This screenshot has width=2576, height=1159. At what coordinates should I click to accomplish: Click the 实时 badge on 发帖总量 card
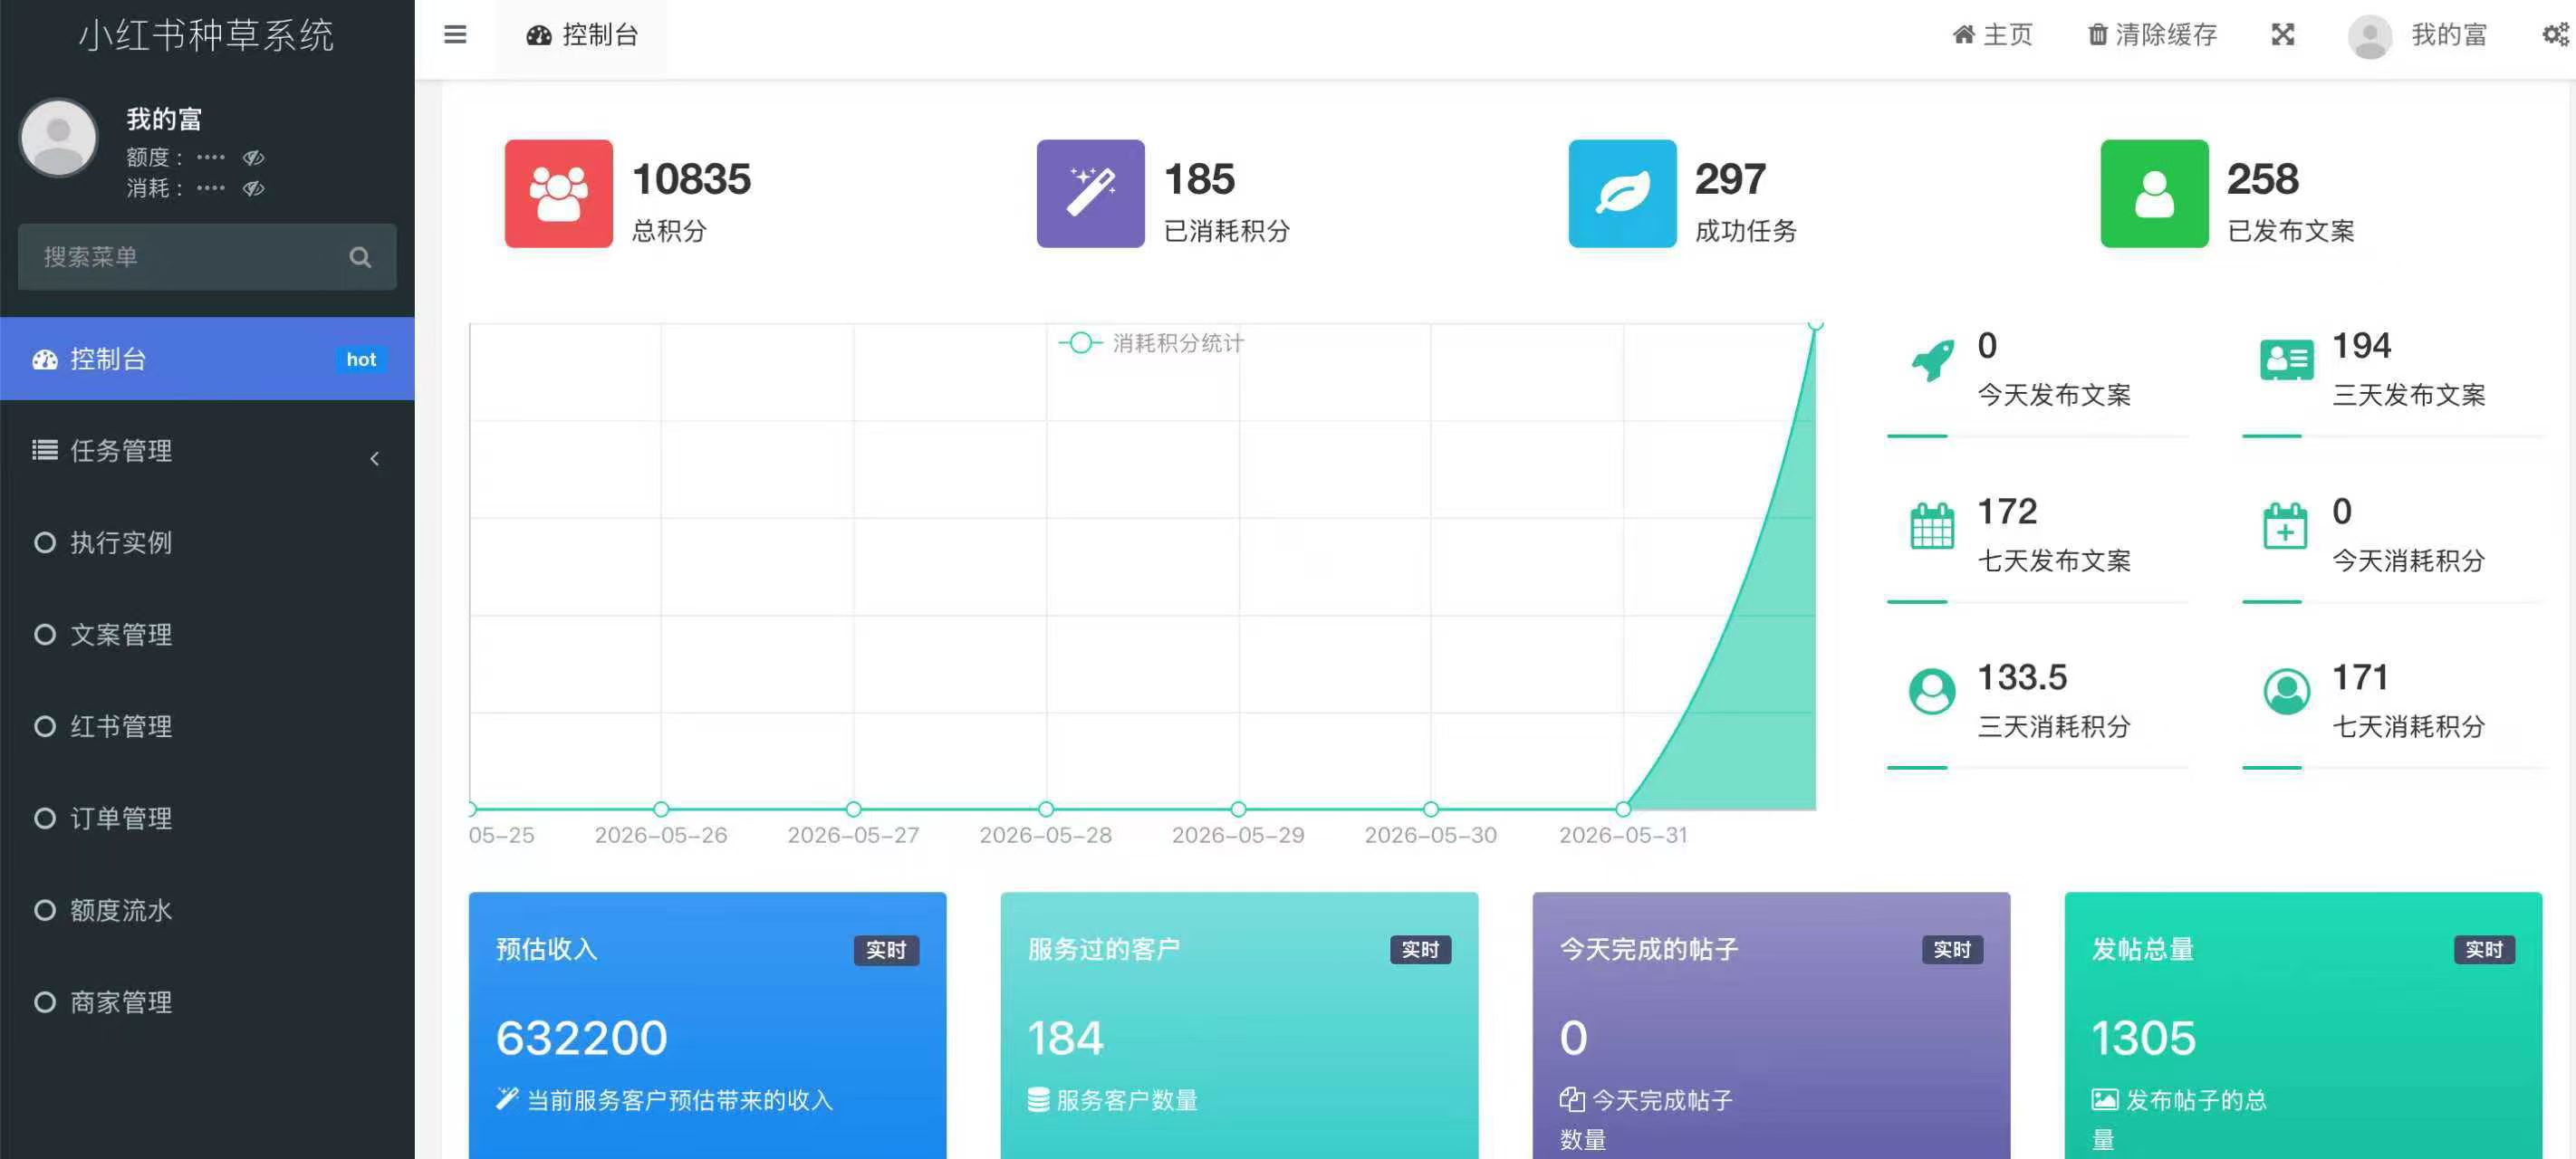click(2484, 950)
